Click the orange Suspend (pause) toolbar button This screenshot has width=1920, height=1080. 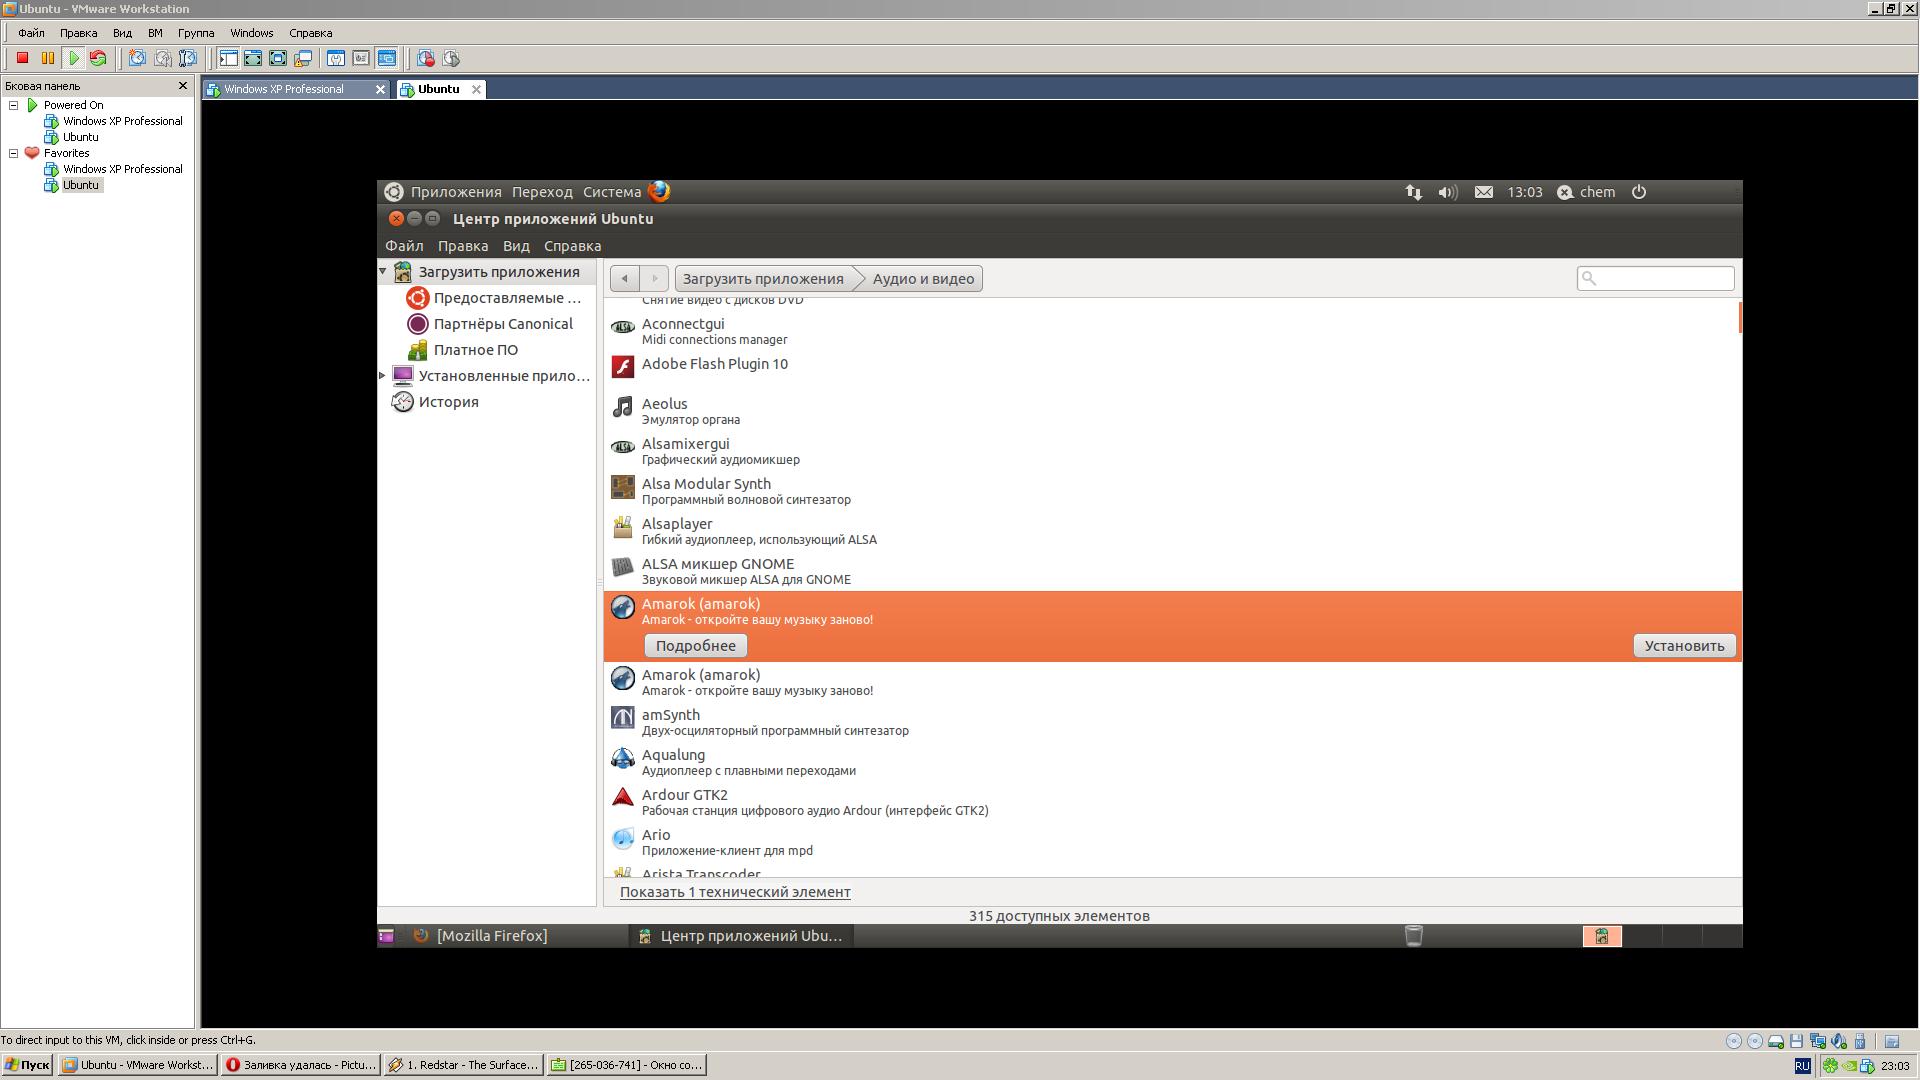47,59
